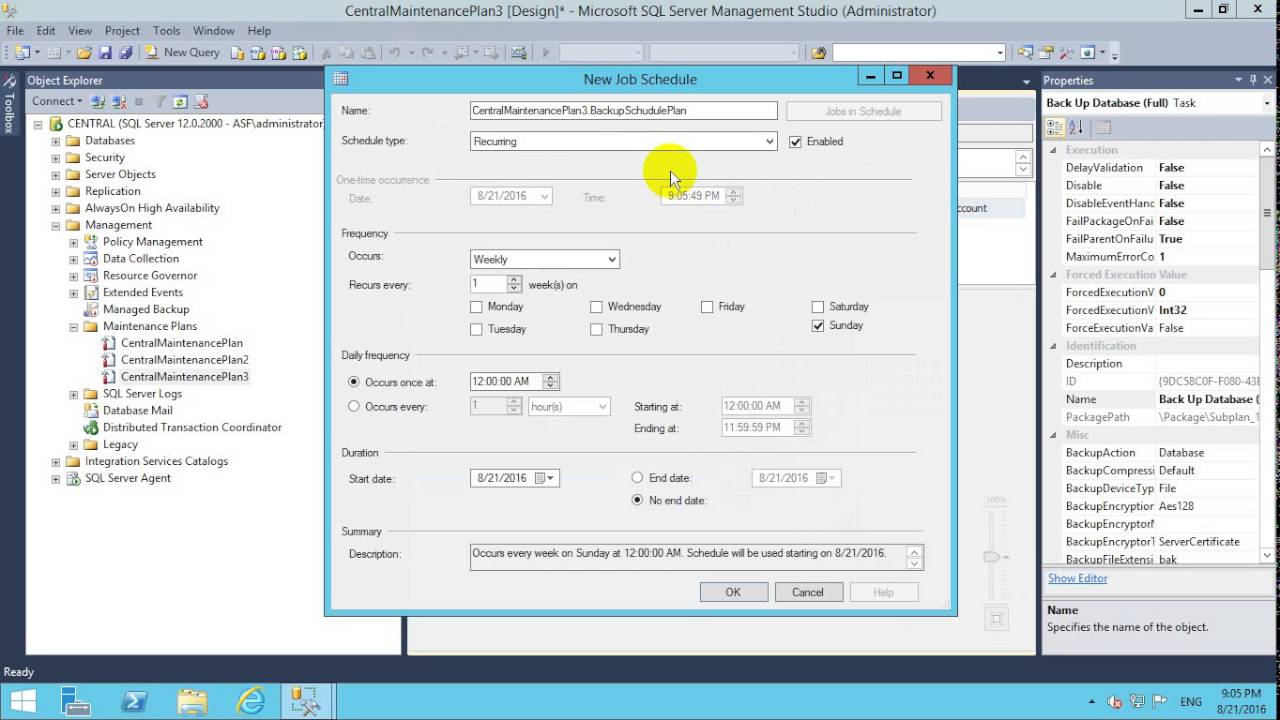
Task: Open the Back Up Database task dropdown in Properties
Action: tap(1267, 103)
